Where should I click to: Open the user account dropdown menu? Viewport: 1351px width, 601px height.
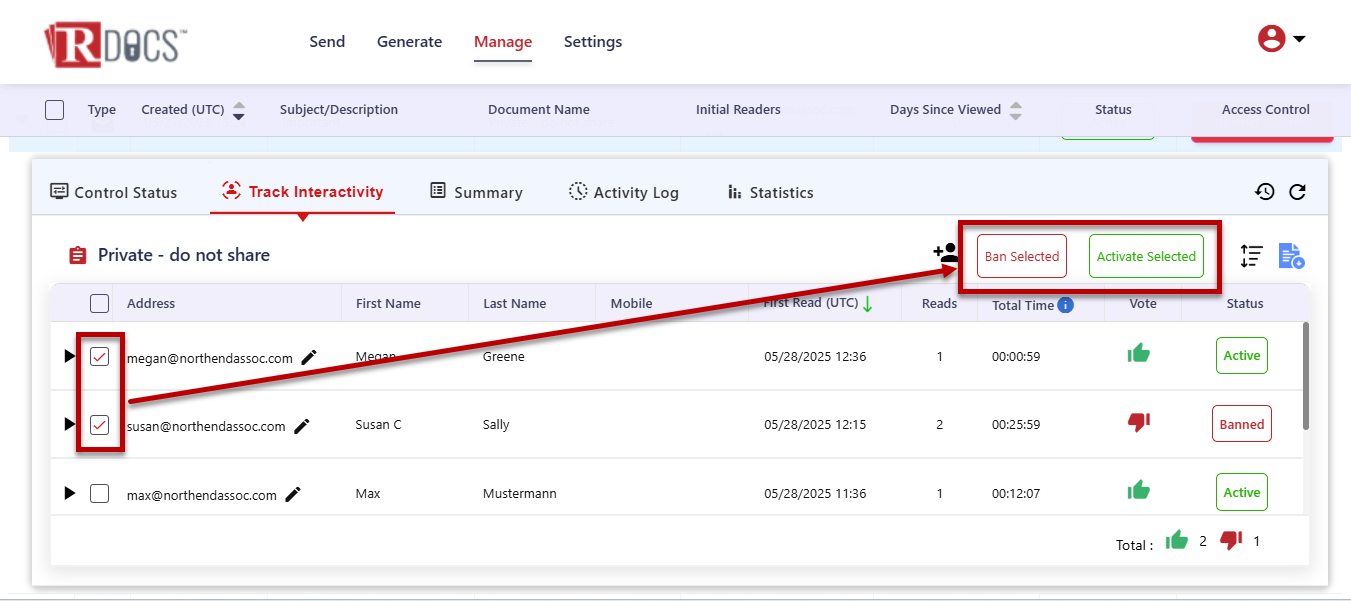click(1282, 39)
